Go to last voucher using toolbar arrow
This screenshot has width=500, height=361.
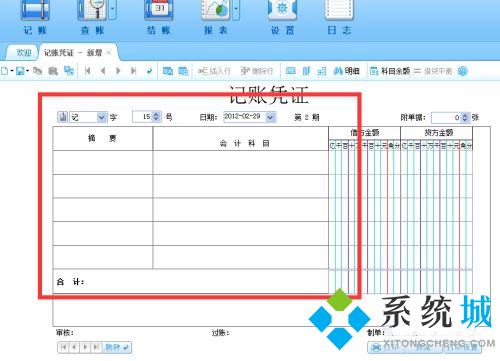coord(134,71)
